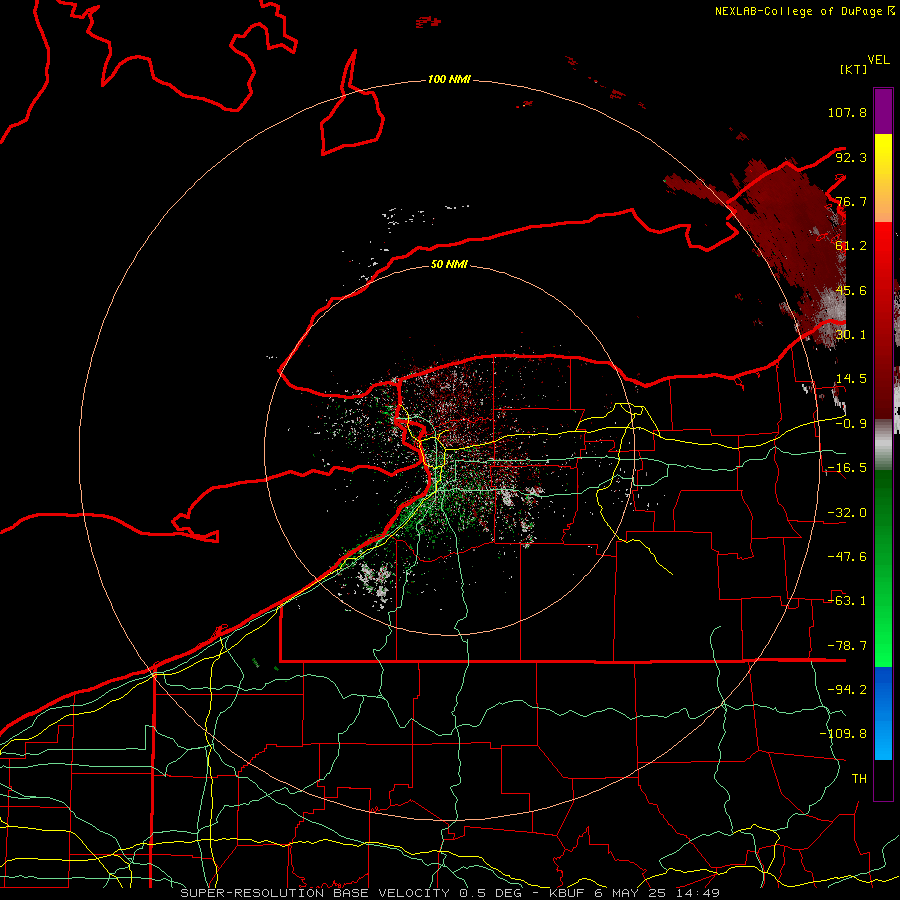This screenshot has height=900, width=900.
Task: Select the -16.5 scale value
Action: pos(847,468)
